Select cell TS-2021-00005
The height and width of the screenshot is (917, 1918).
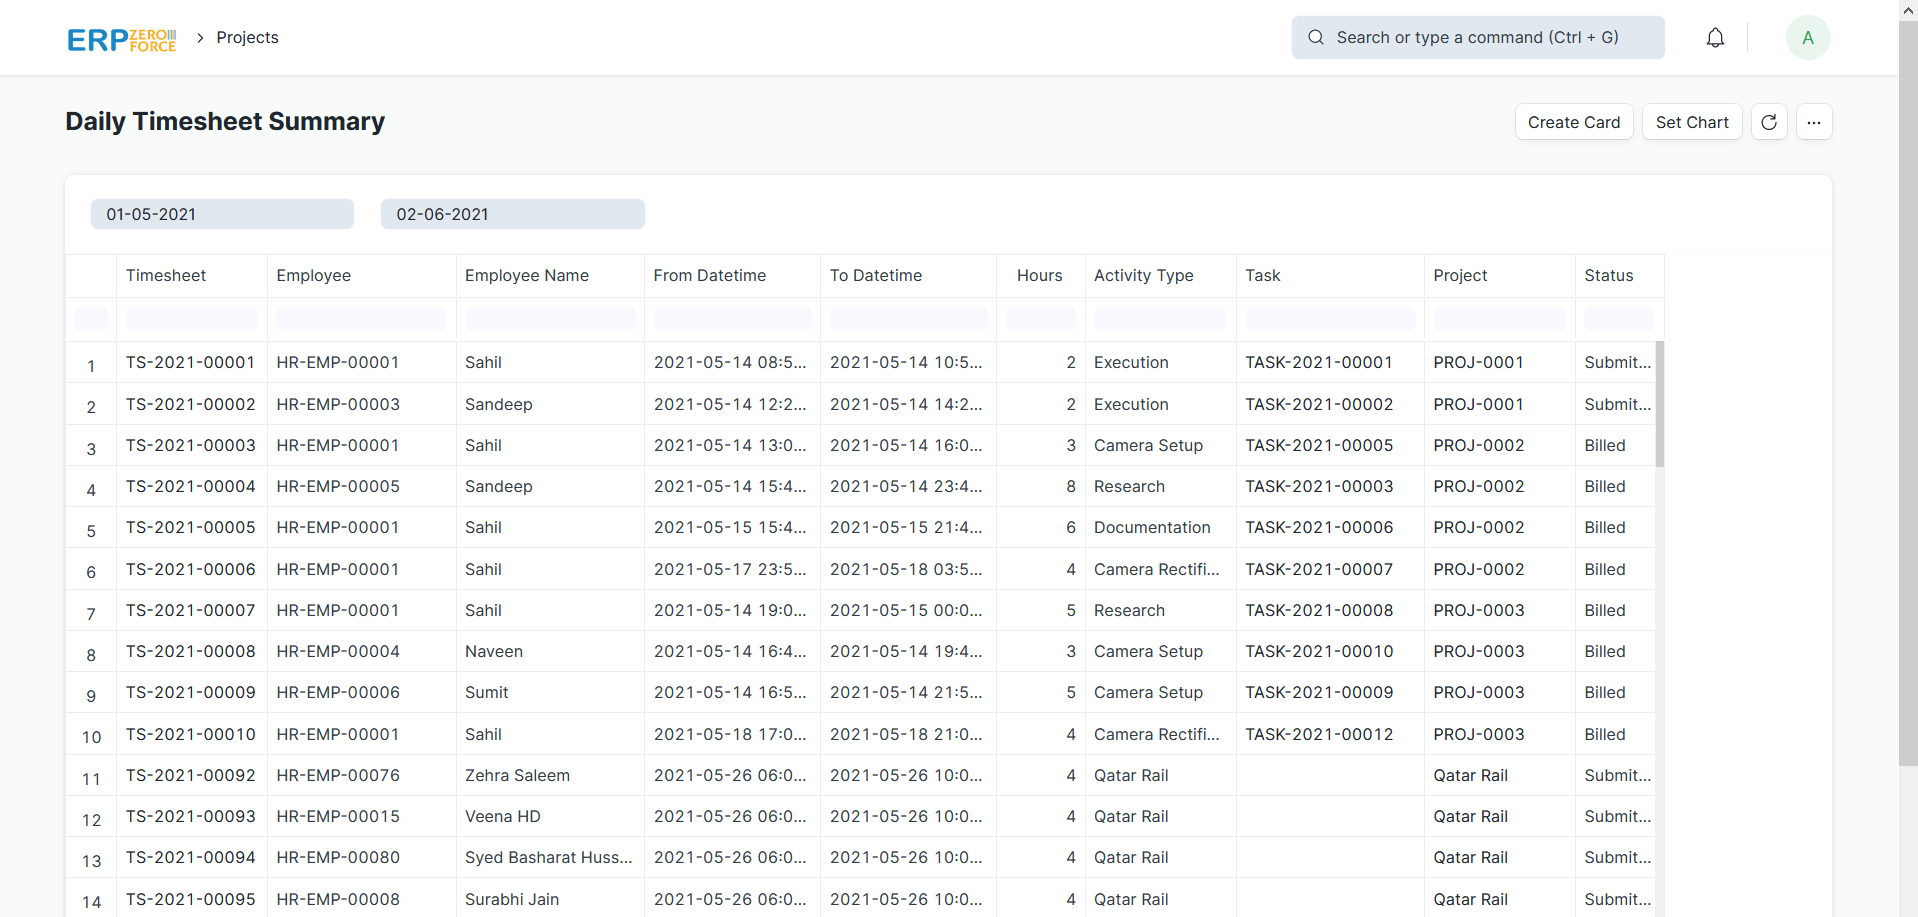pos(191,528)
